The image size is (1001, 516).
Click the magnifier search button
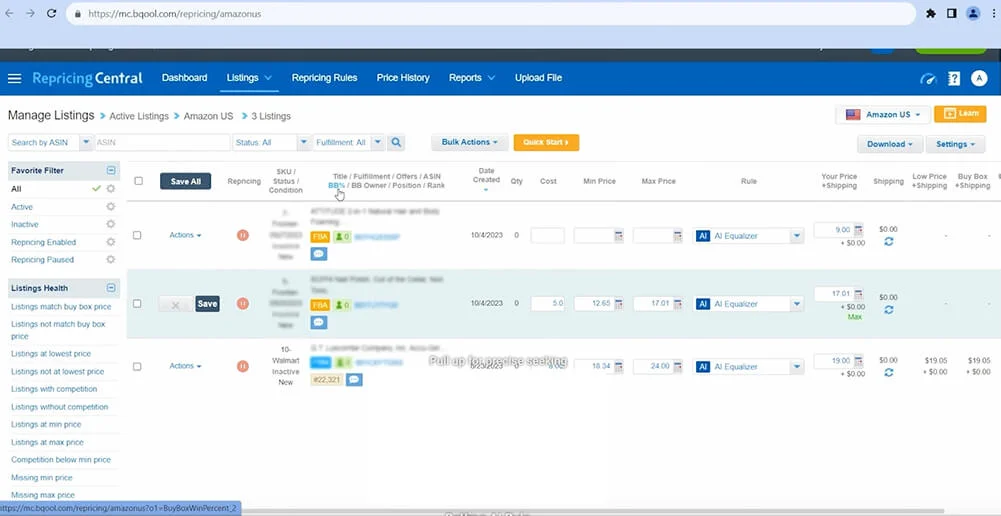(396, 143)
